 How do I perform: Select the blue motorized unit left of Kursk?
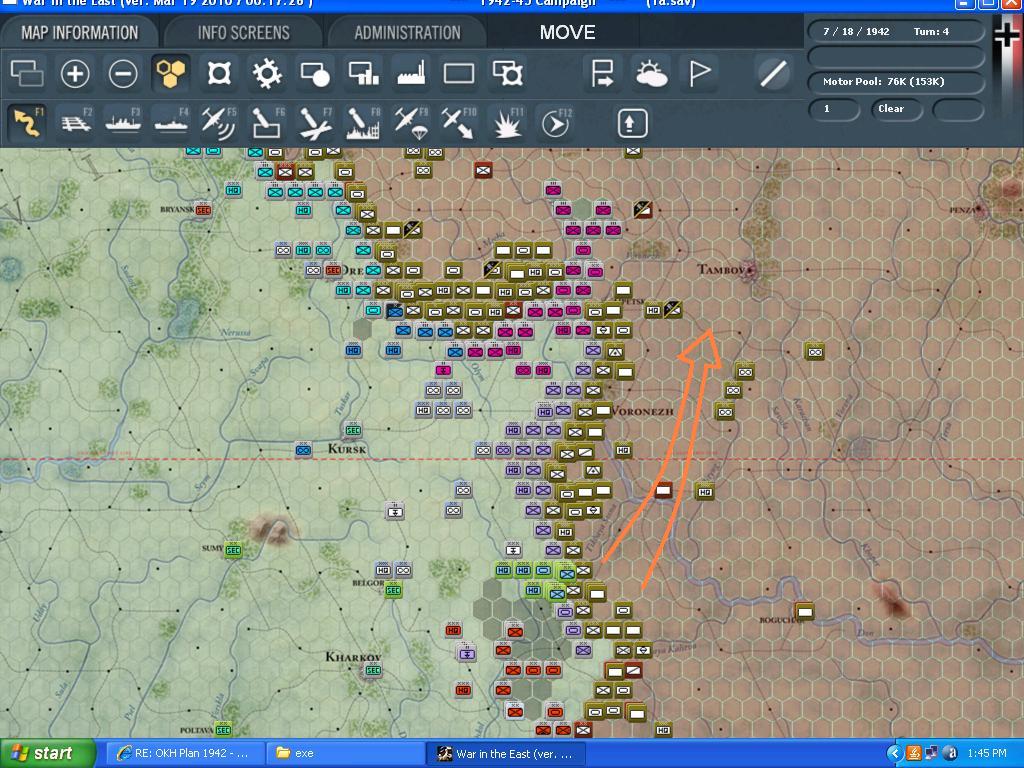click(x=303, y=450)
